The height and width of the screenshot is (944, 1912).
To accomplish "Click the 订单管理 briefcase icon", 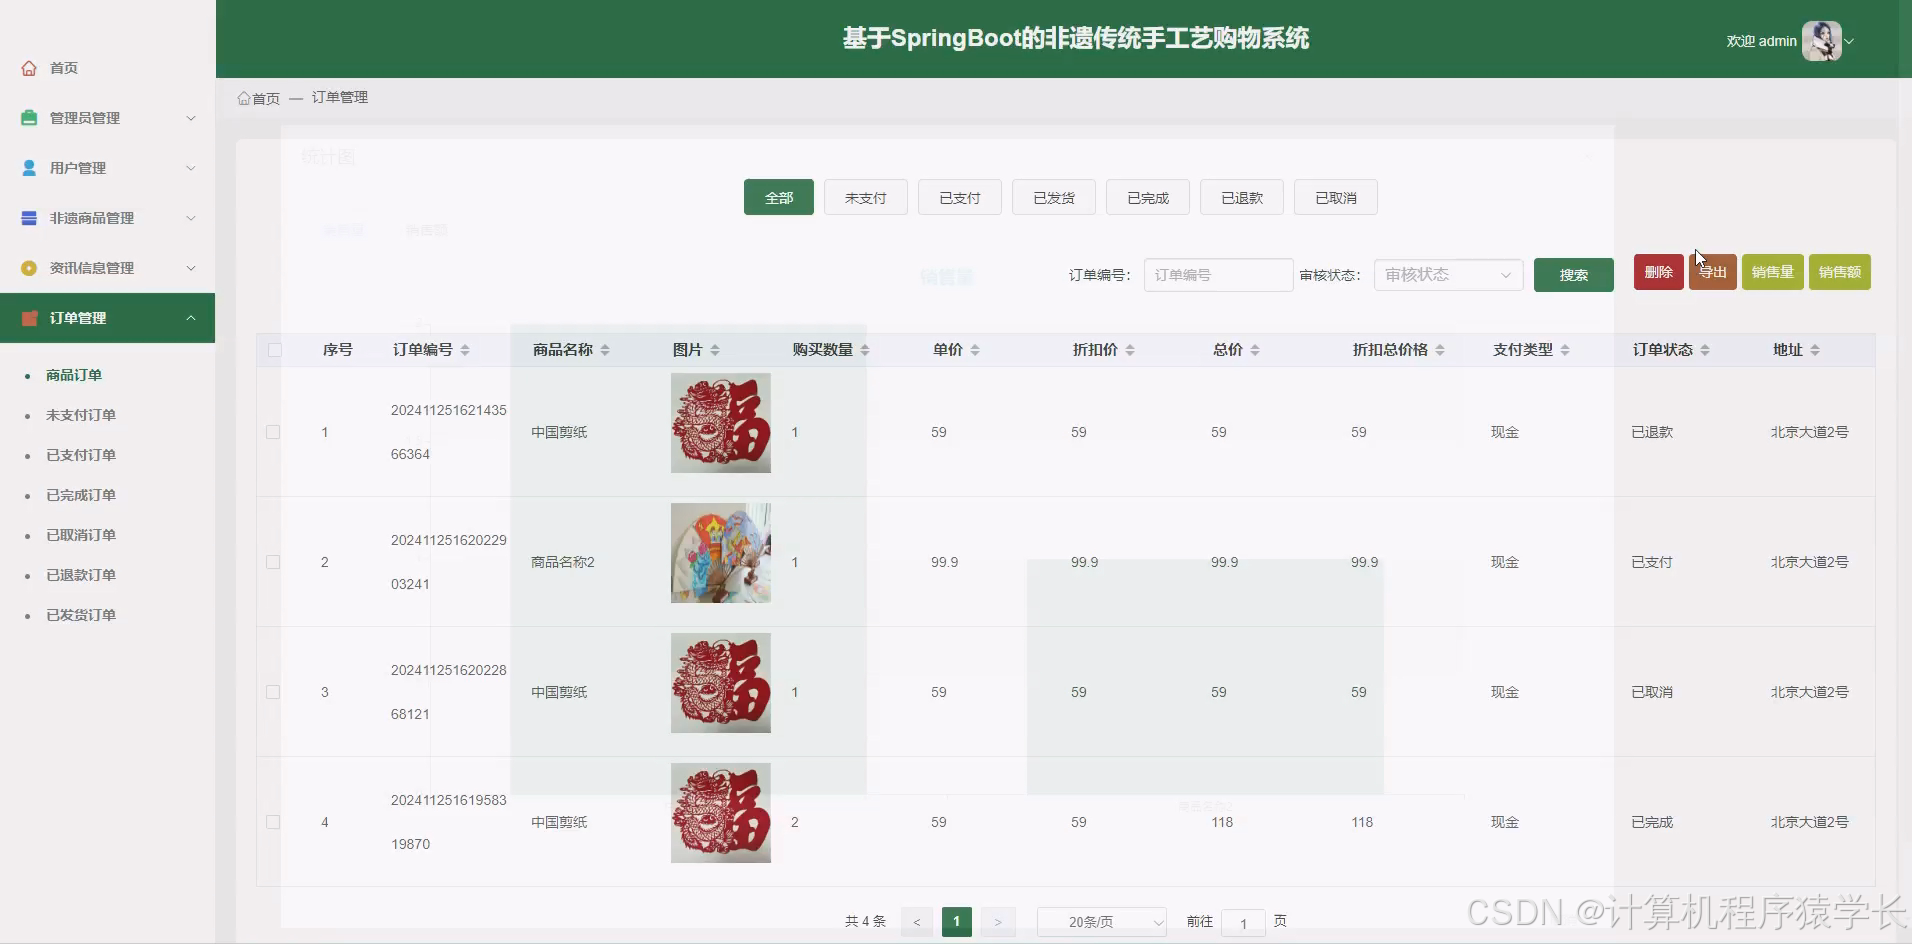I will [30, 317].
